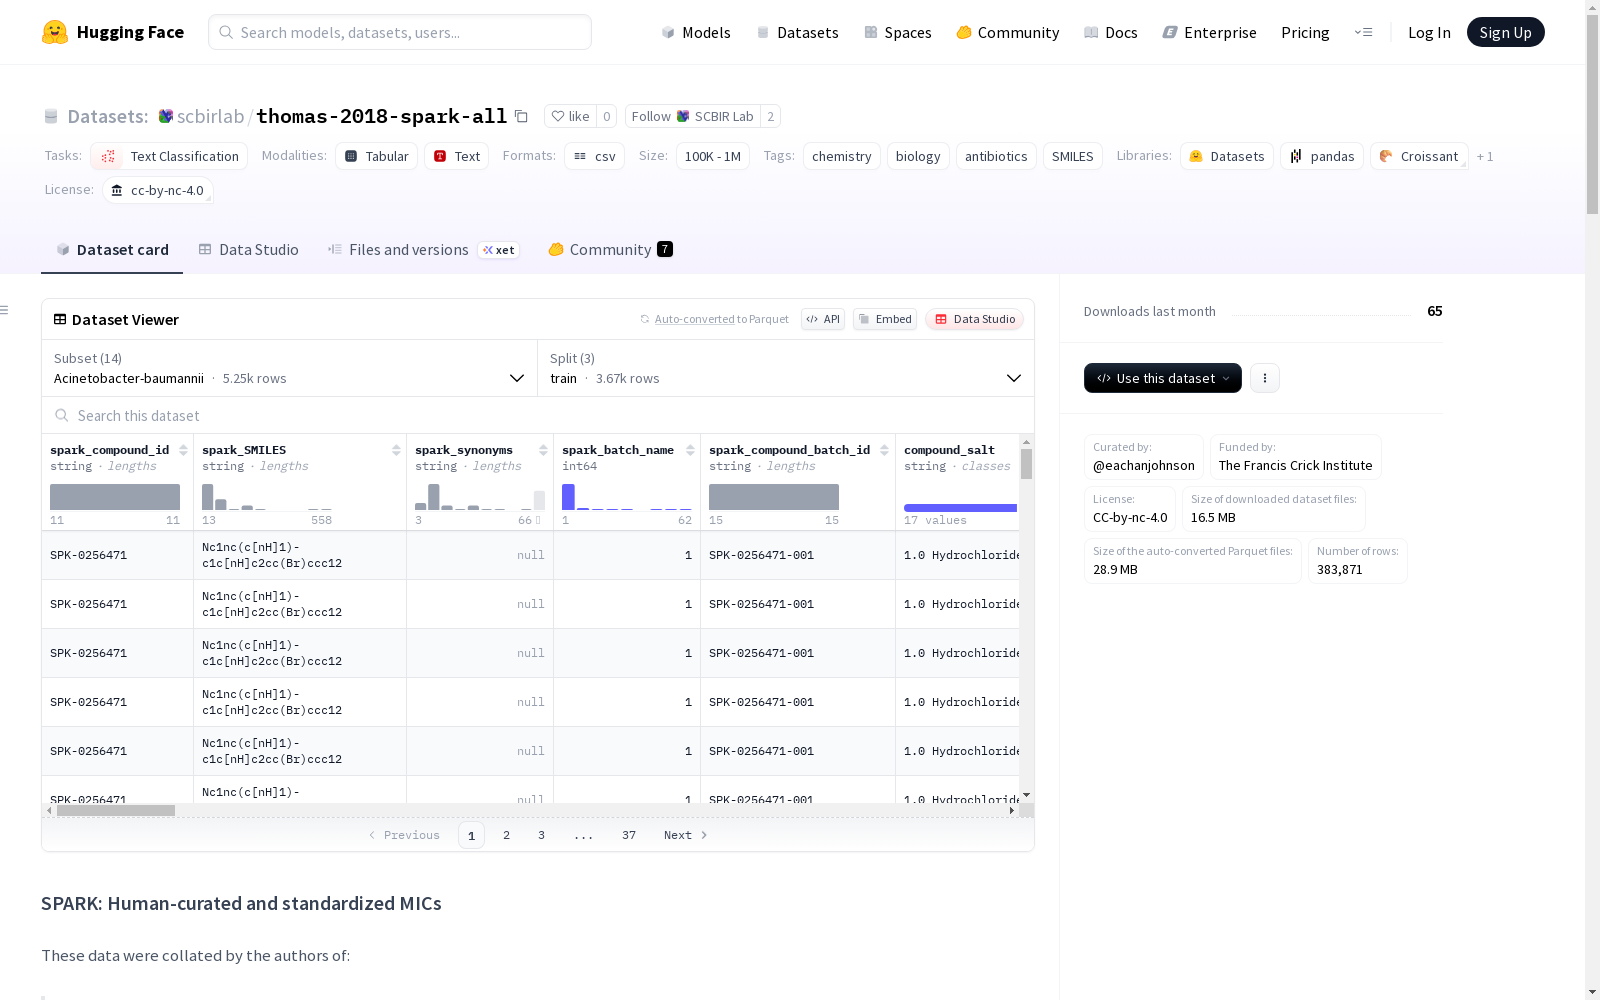Select the Text Classification task tag
This screenshot has width=1600, height=1000.
click(169, 156)
